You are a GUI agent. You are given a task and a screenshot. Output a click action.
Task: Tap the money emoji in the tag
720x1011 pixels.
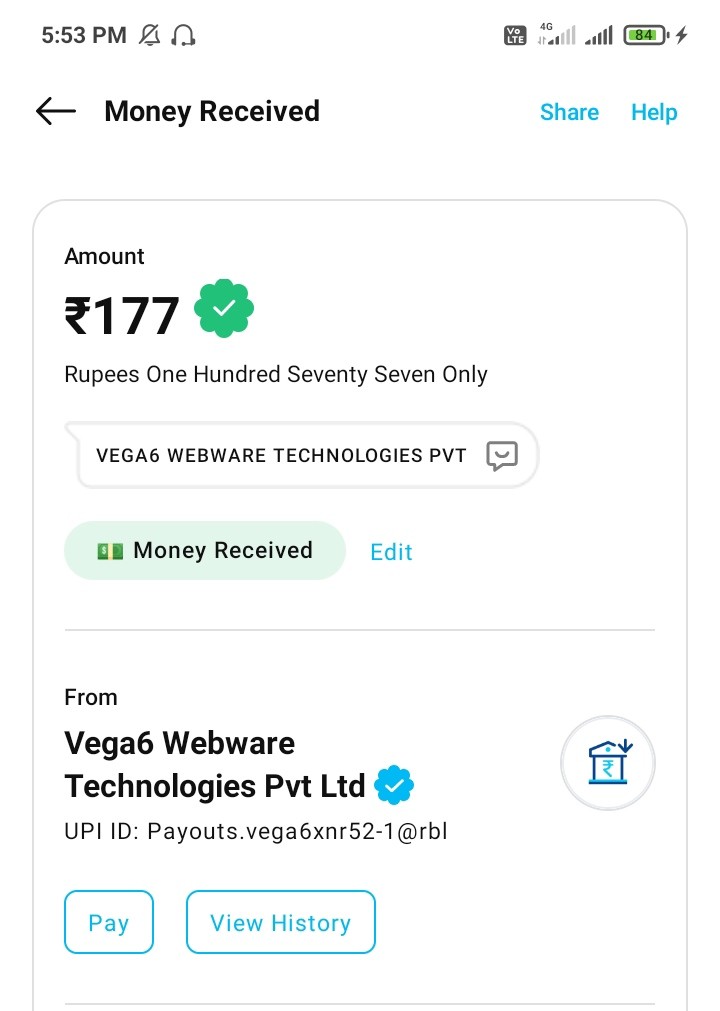[x=110, y=551]
